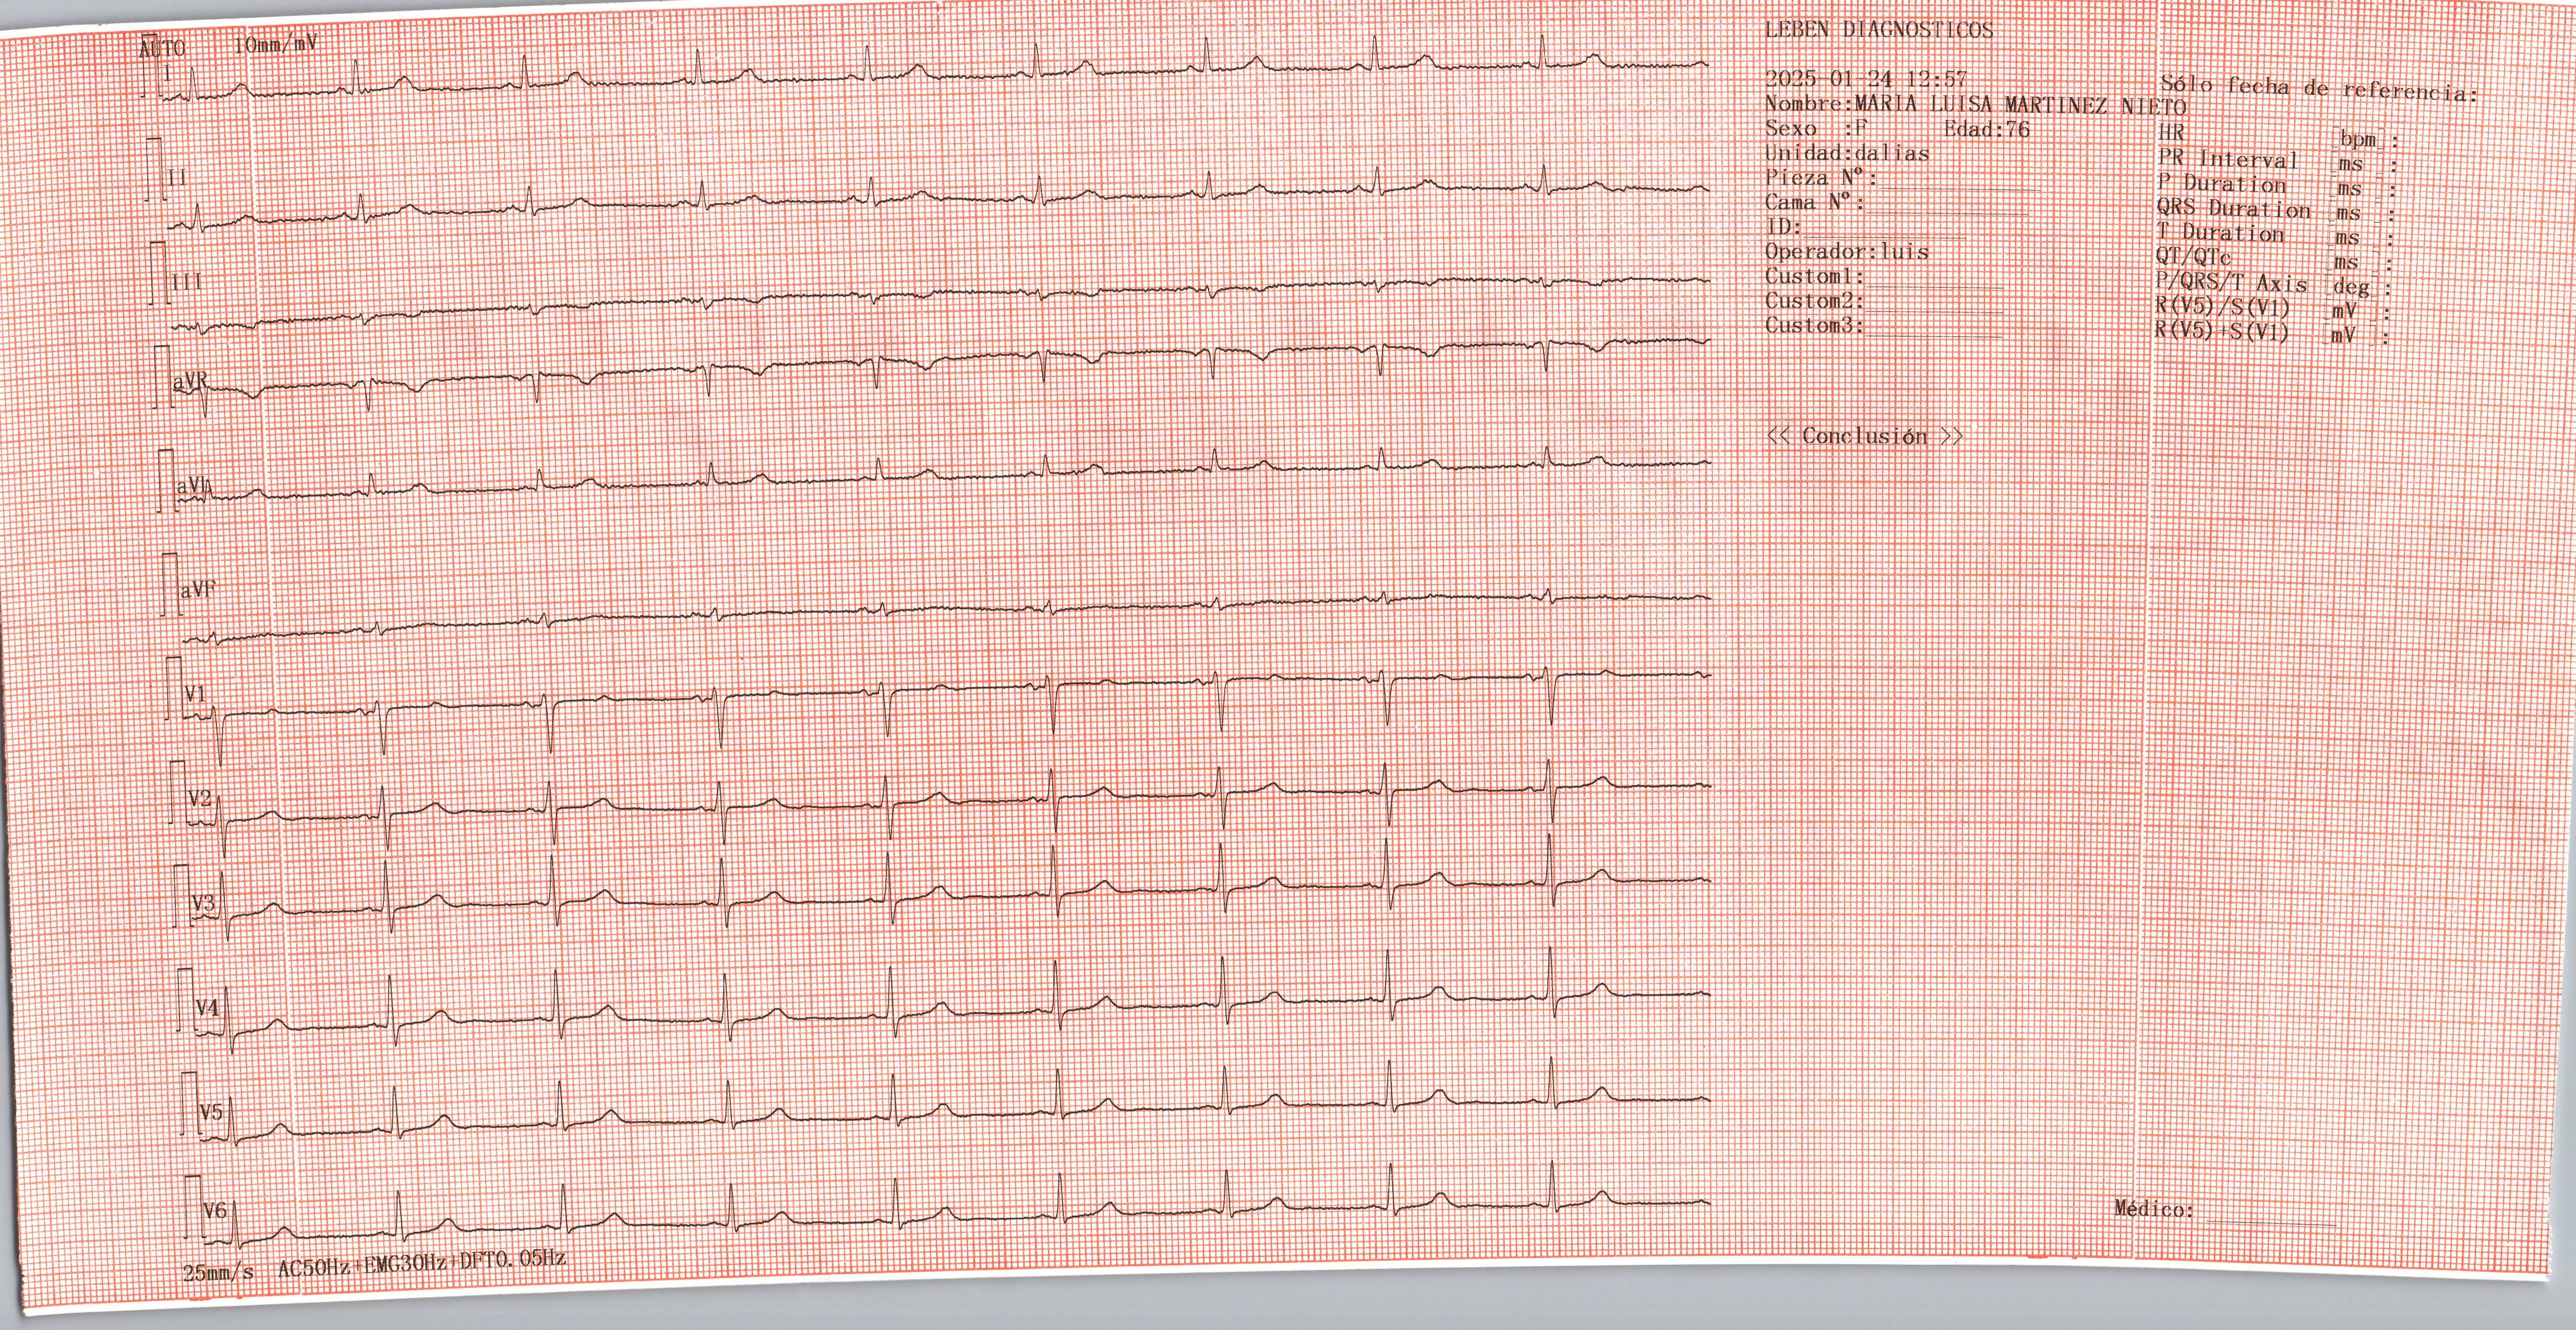Click the '<< Conclusión >>' heading
Screen dimensions: 2576x1330
coord(1865,436)
